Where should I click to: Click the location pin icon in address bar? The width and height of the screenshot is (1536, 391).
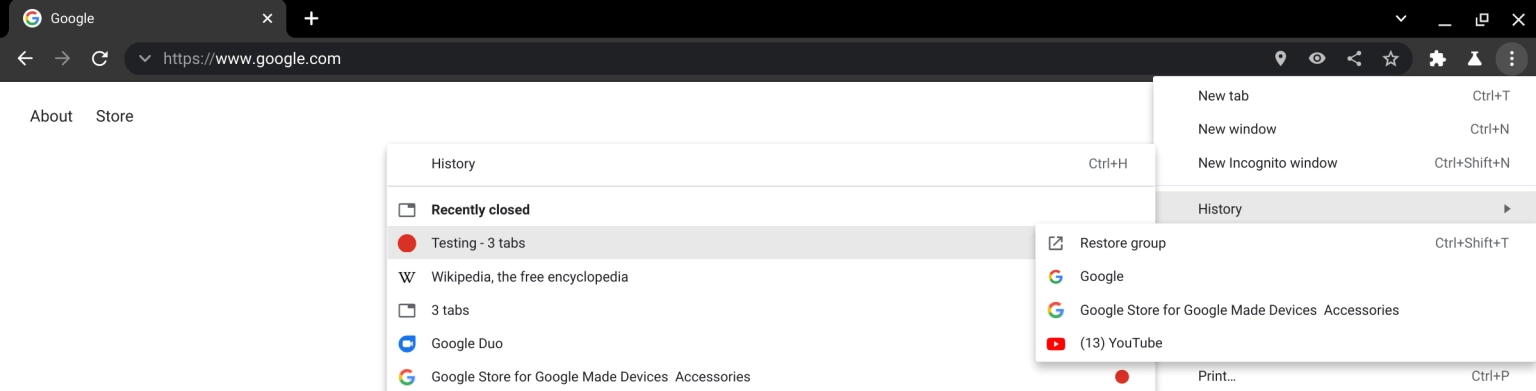(x=1280, y=59)
